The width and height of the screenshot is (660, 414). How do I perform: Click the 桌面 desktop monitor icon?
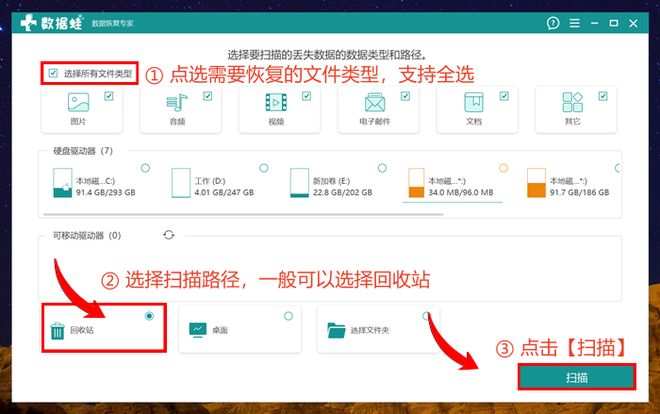[x=198, y=330]
